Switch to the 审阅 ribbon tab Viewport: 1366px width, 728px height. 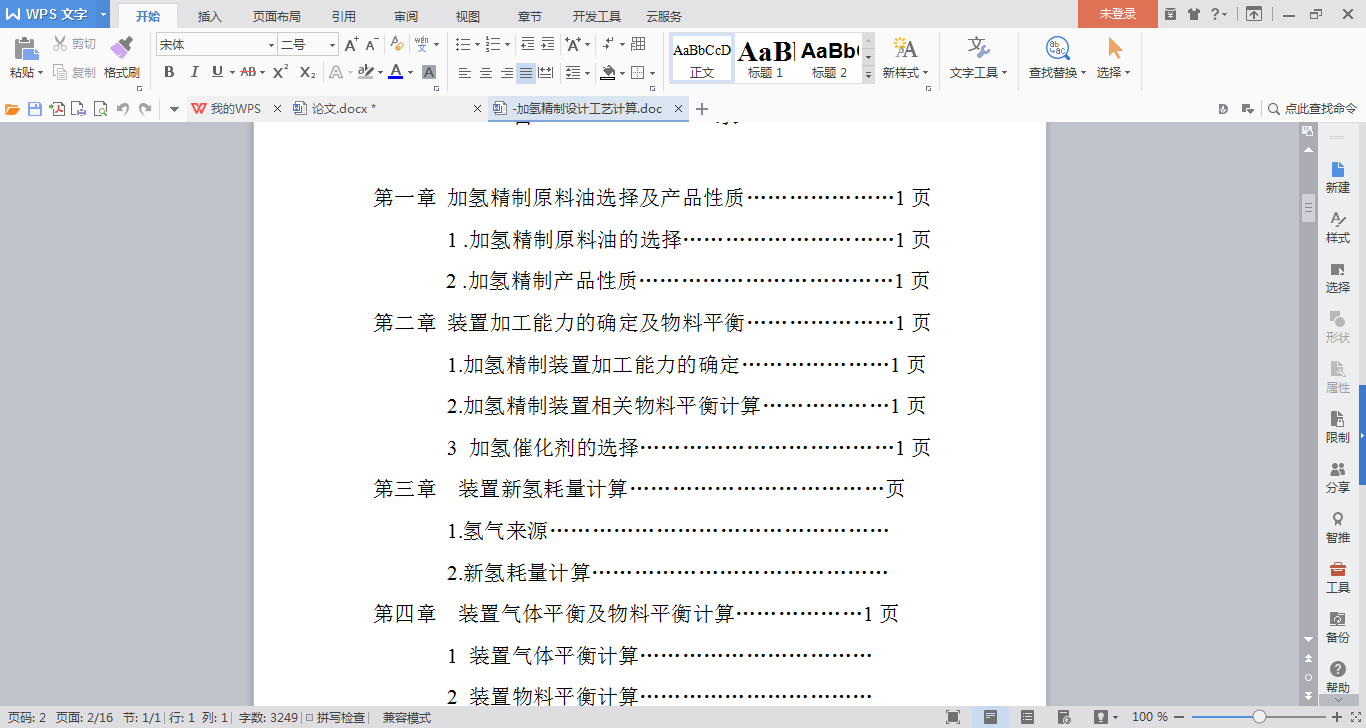(406, 16)
